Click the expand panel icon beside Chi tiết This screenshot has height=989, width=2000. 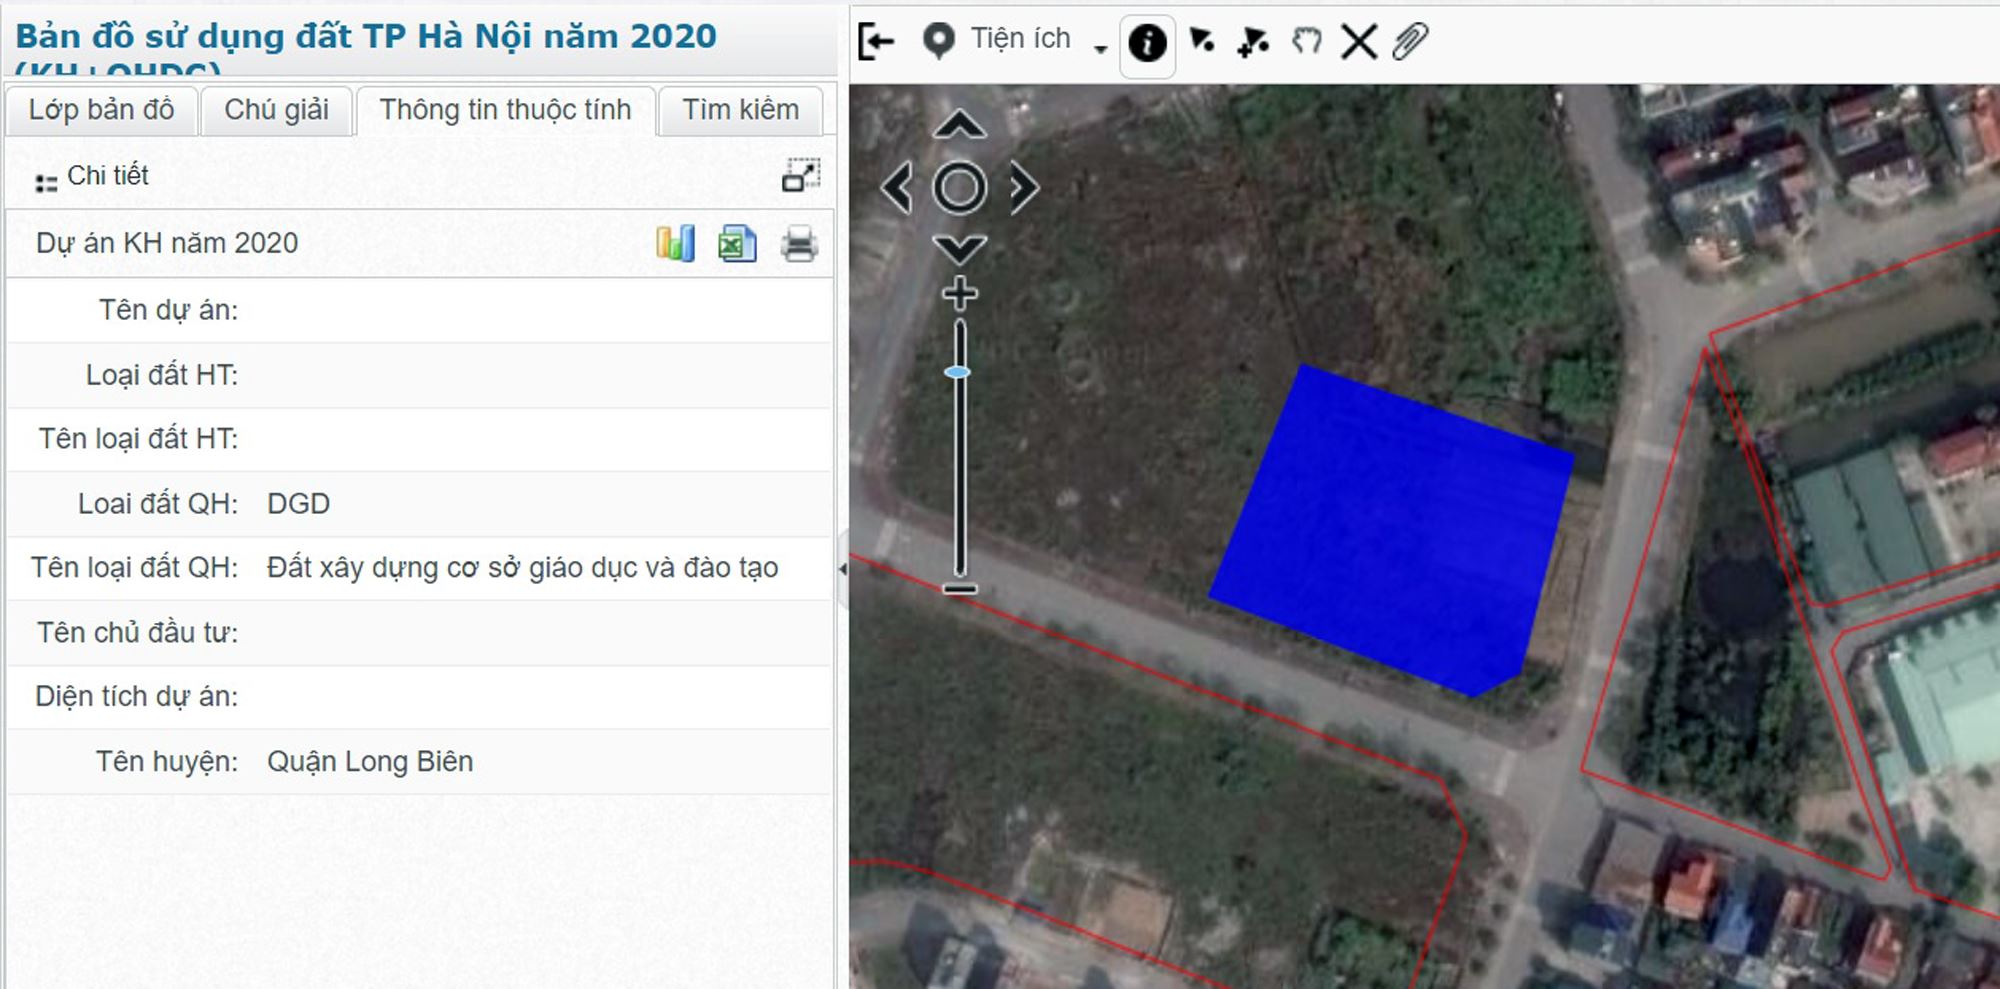click(x=801, y=175)
